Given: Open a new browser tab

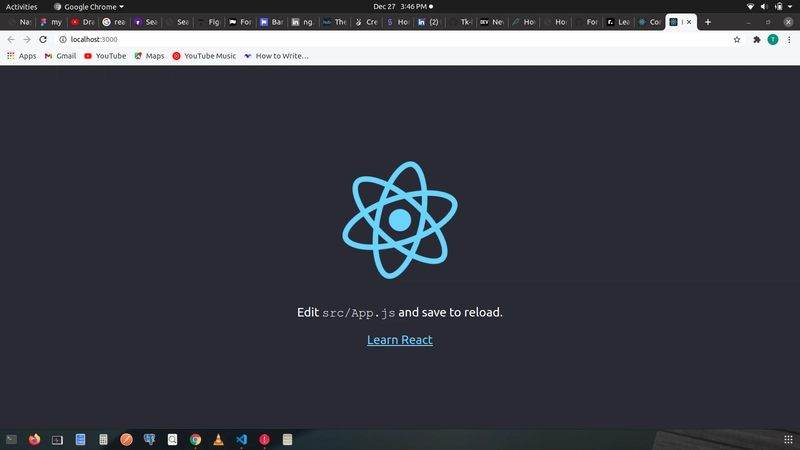Looking at the screenshot, I should click(x=708, y=22).
